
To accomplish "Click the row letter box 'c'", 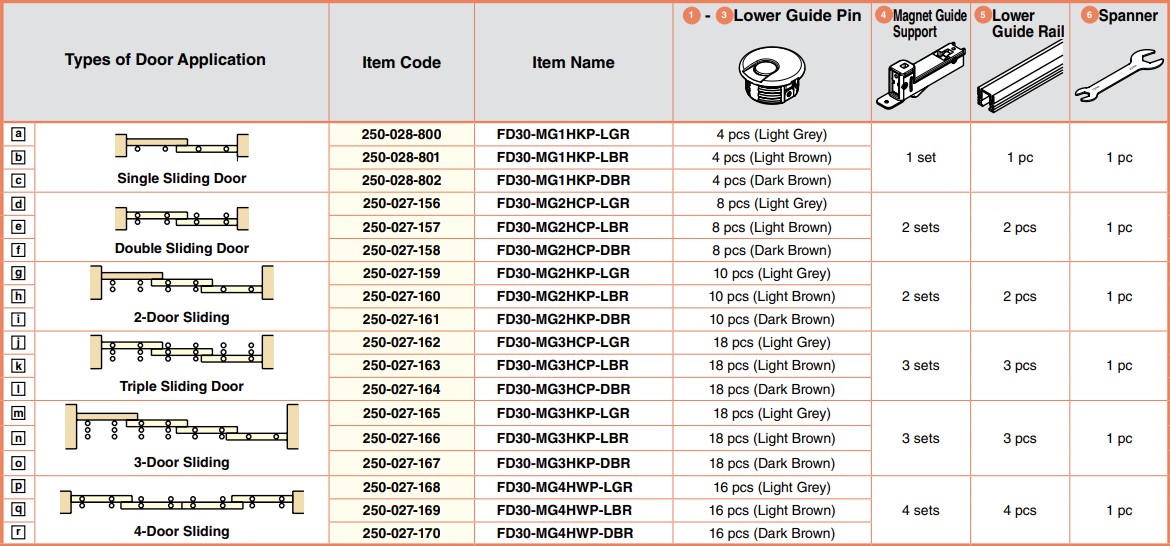I will 19,181.
